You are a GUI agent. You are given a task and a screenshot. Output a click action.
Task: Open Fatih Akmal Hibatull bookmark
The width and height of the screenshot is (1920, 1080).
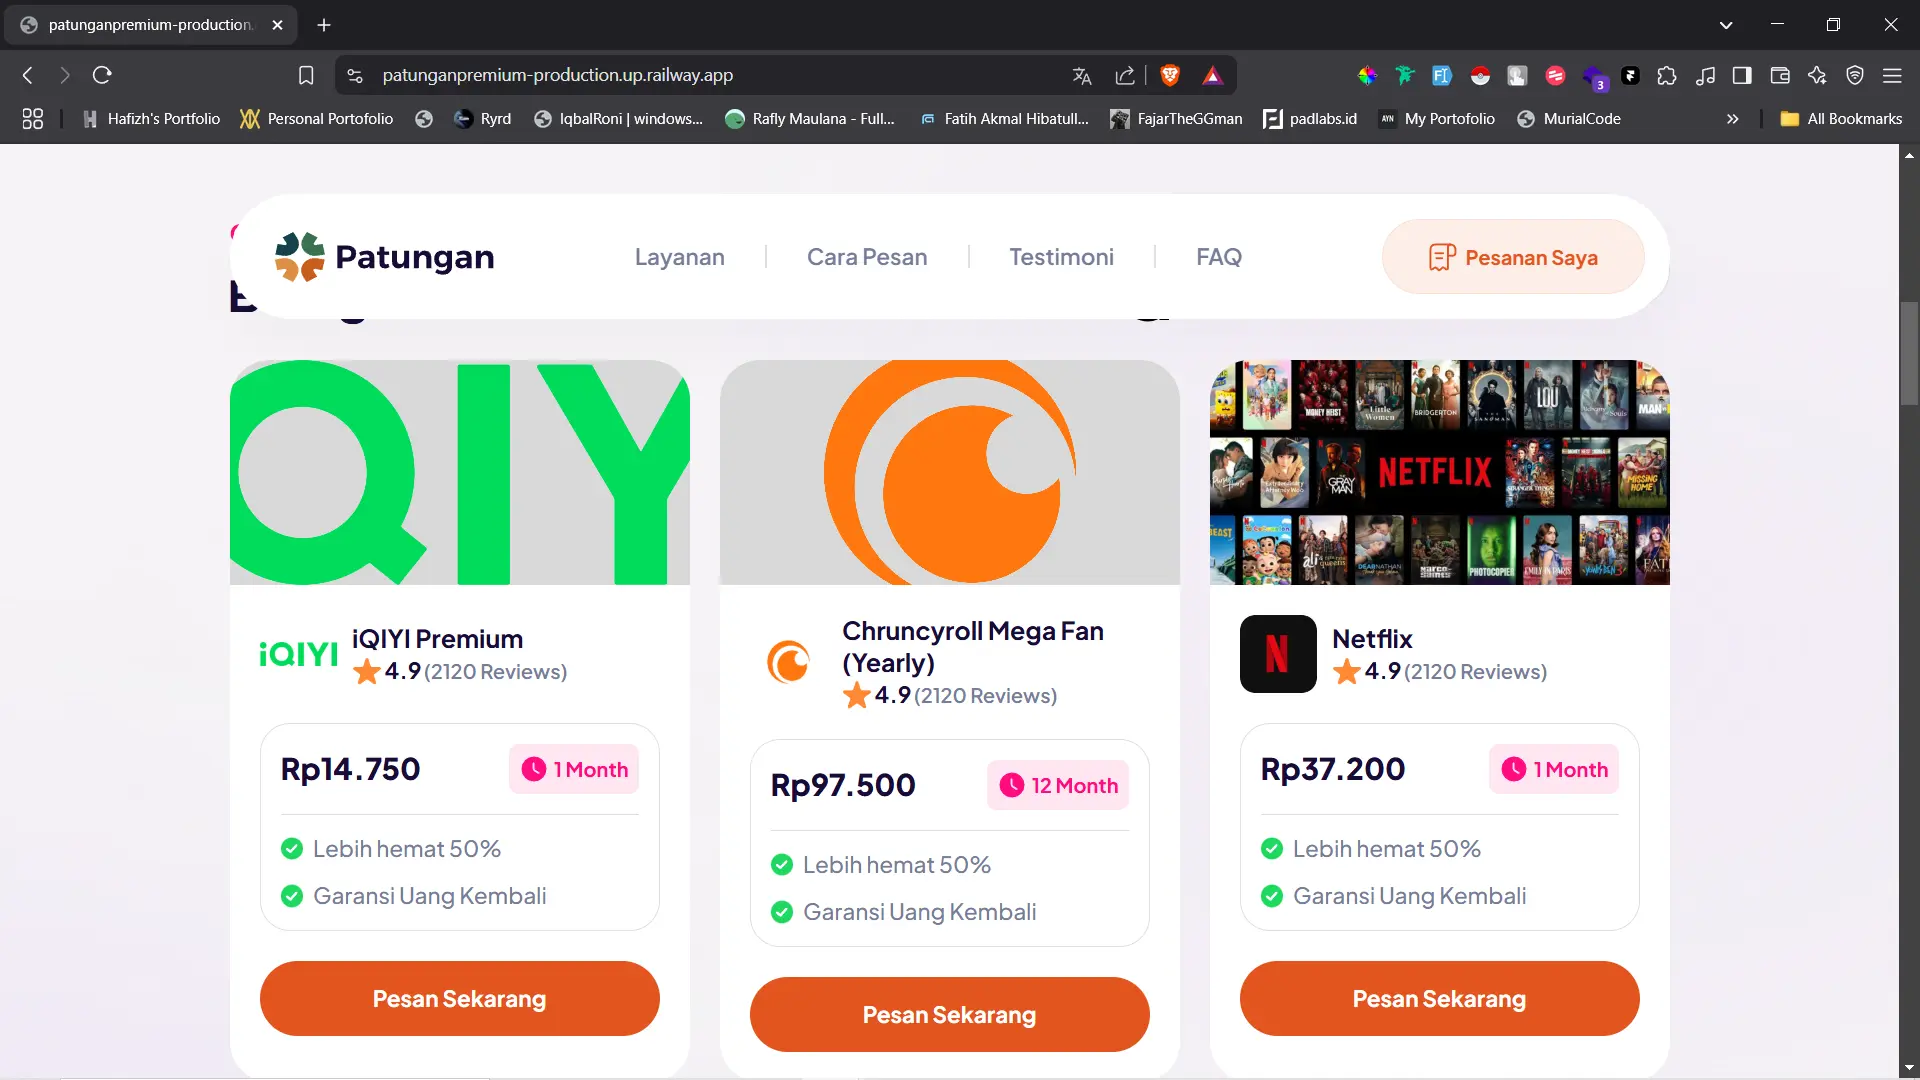click(x=1004, y=119)
